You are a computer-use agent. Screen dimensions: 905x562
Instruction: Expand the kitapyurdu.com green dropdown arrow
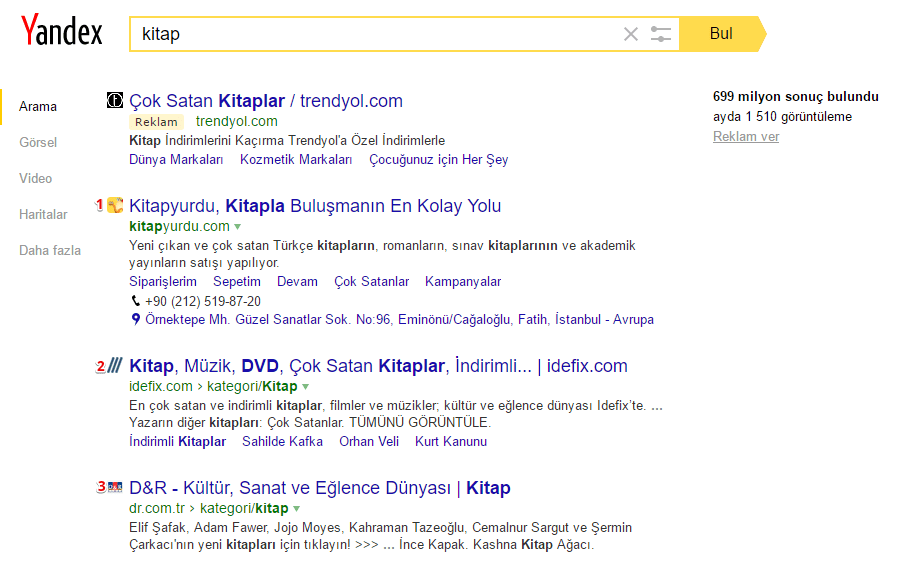[x=238, y=227]
